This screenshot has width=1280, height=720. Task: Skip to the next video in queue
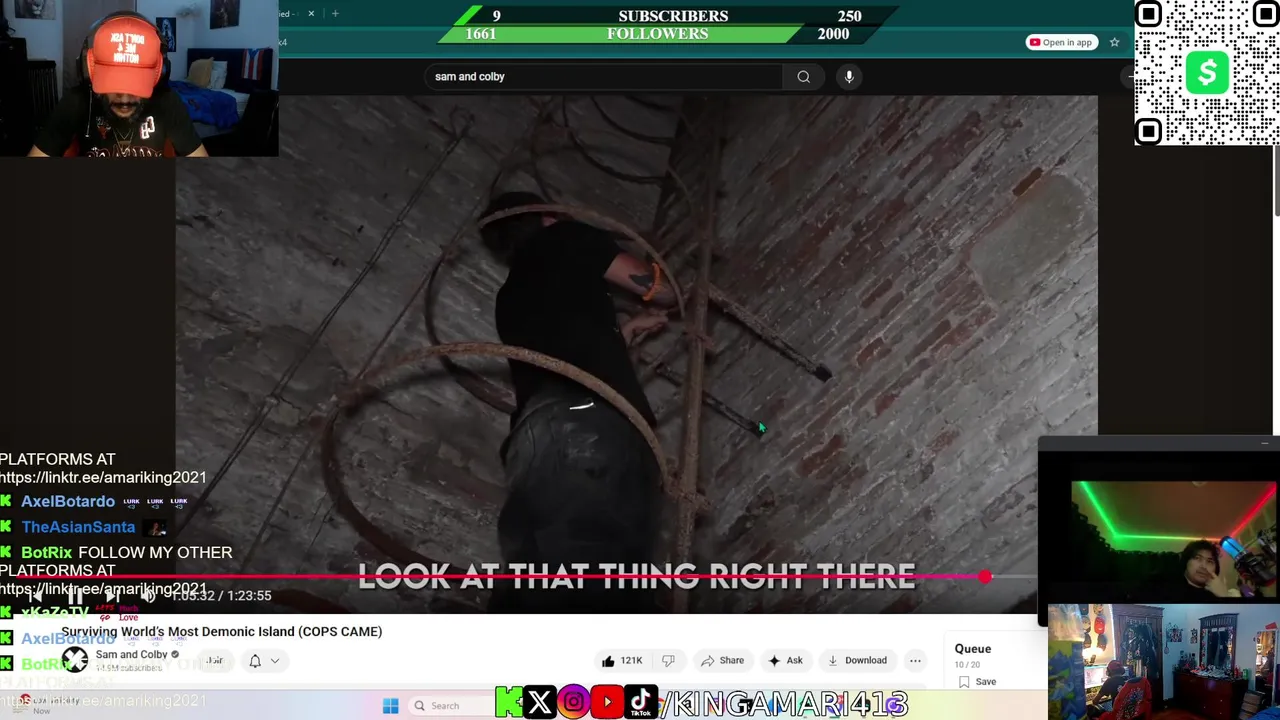pos(112,595)
